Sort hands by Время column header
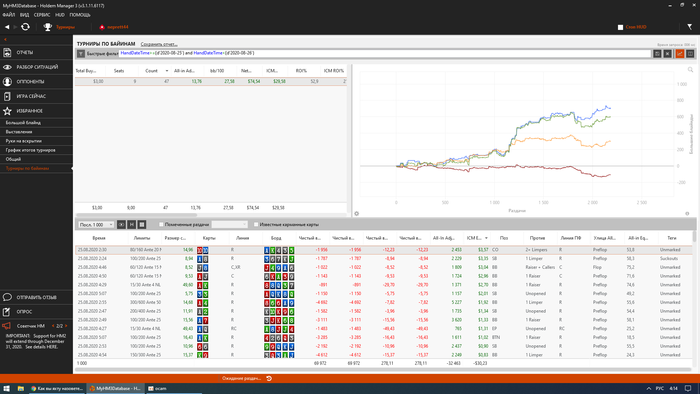The image size is (700, 394). [99, 238]
